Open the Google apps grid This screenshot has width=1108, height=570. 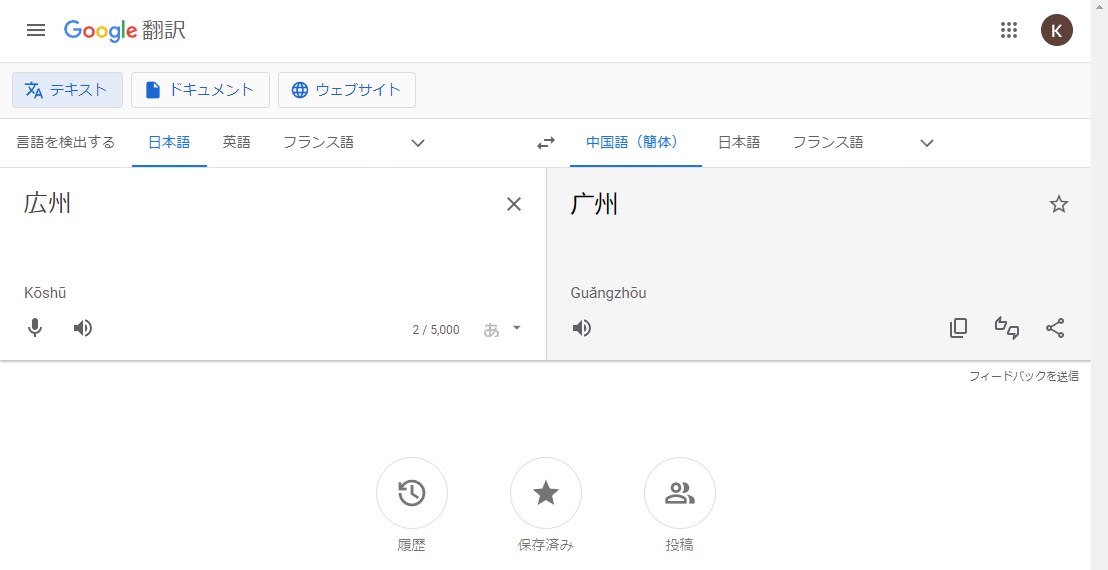coord(1008,30)
